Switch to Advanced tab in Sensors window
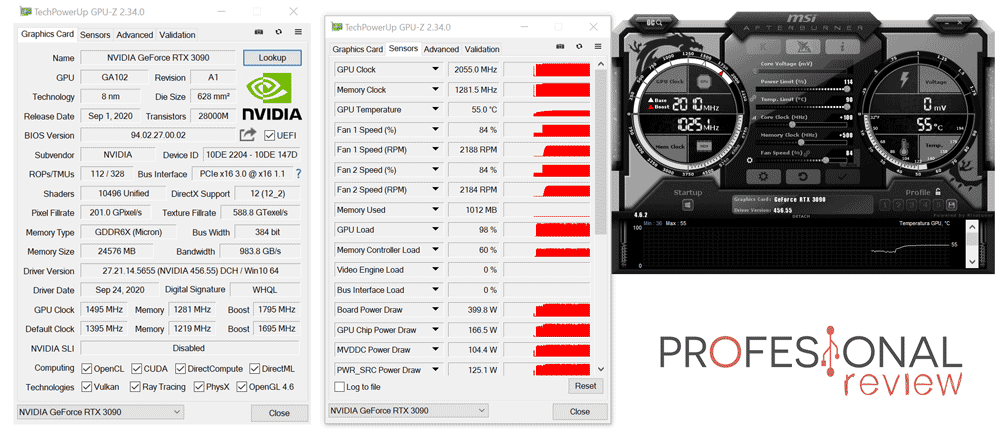Viewport: 1000px width, 433px height. [441, 49]
